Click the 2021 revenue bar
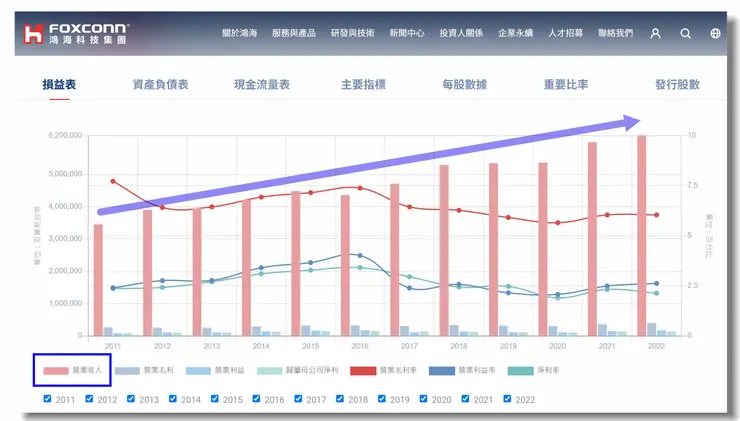This screenshot has height=421, width=740. [x=592, y=239]
